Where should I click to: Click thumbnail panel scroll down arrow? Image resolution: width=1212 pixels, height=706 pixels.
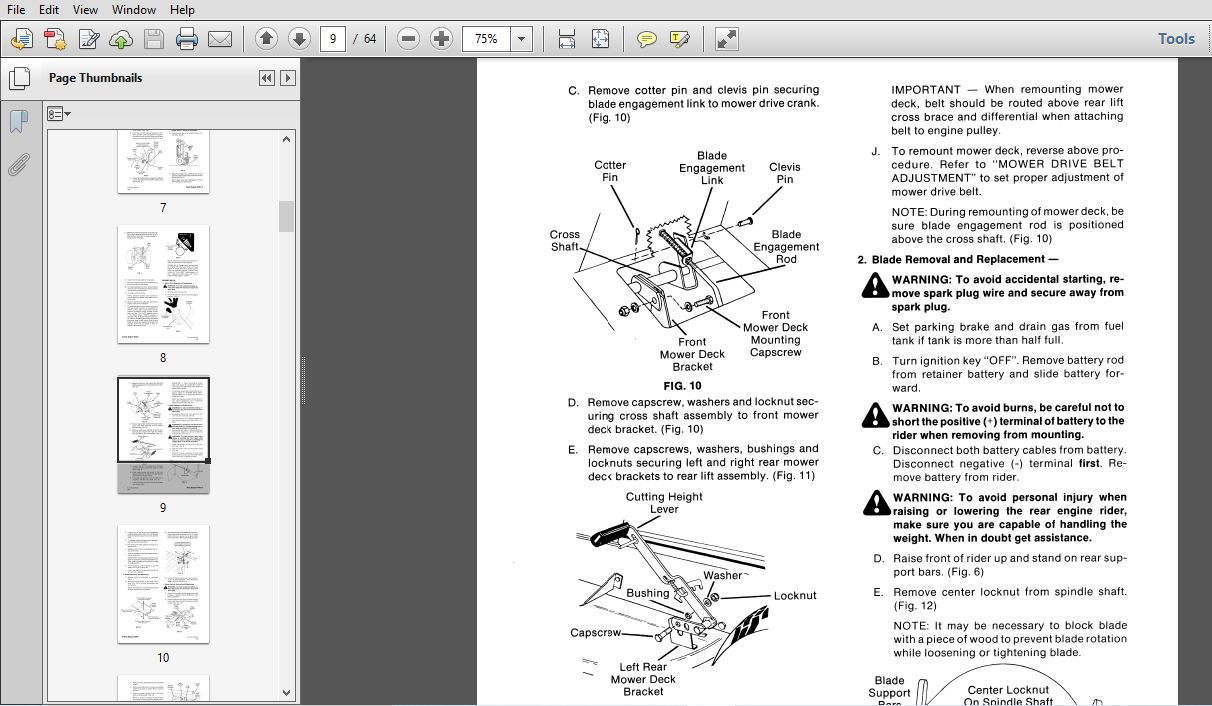click(287, 692)
